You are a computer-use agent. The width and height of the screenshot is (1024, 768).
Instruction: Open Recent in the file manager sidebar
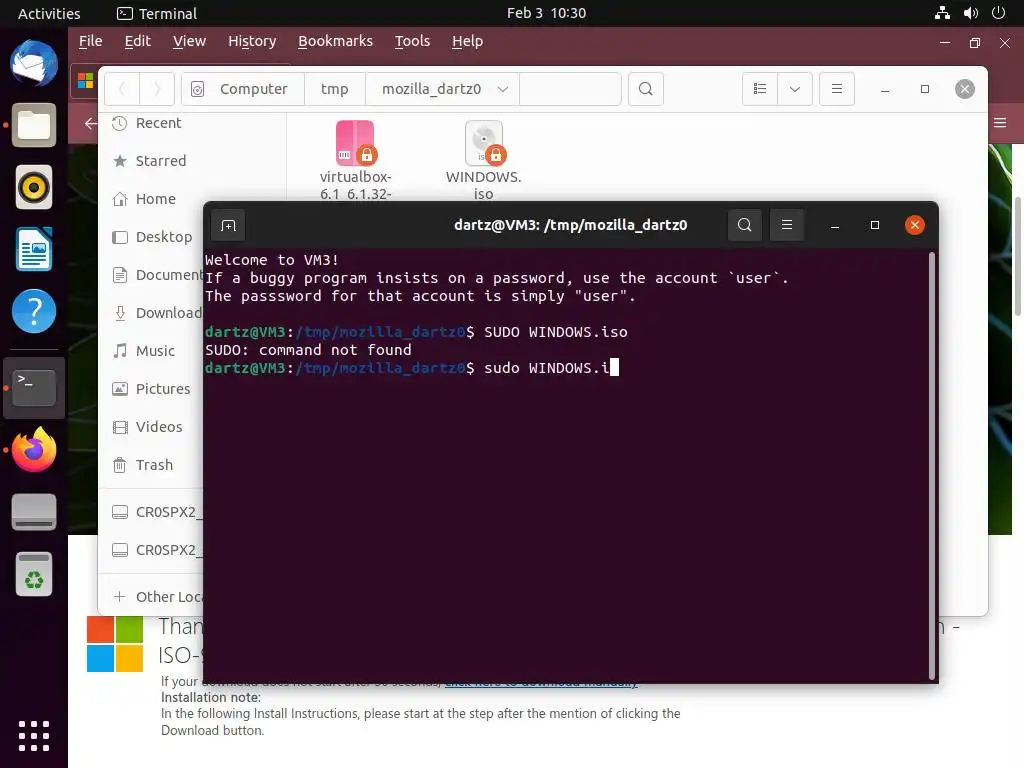pos(158,123)
